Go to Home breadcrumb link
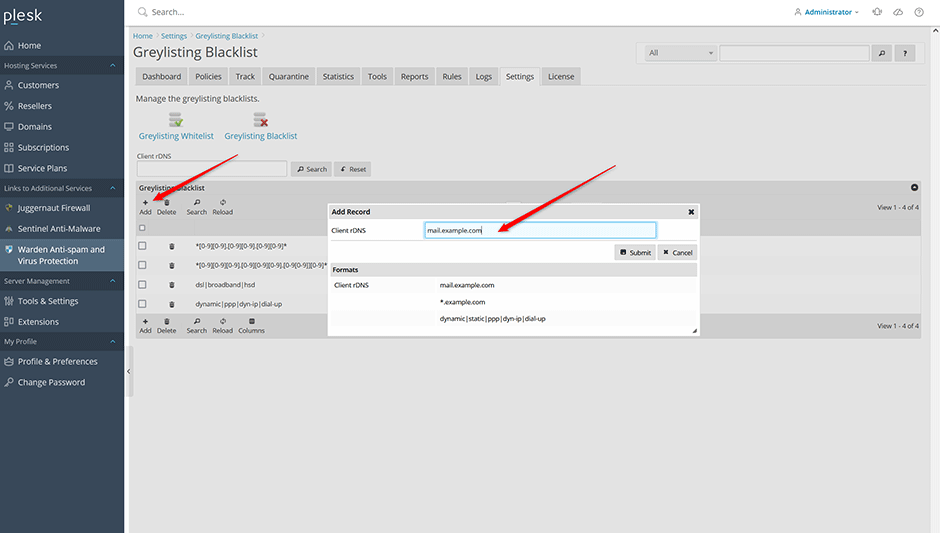The image size is (940, 533). coord(143,36)
